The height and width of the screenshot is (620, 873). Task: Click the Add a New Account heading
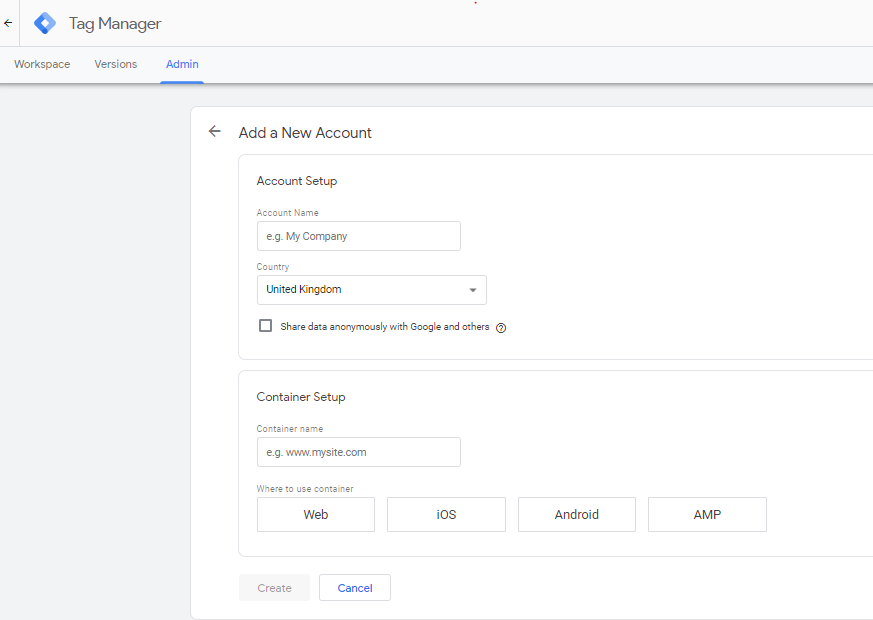click(x=305, y=133)
